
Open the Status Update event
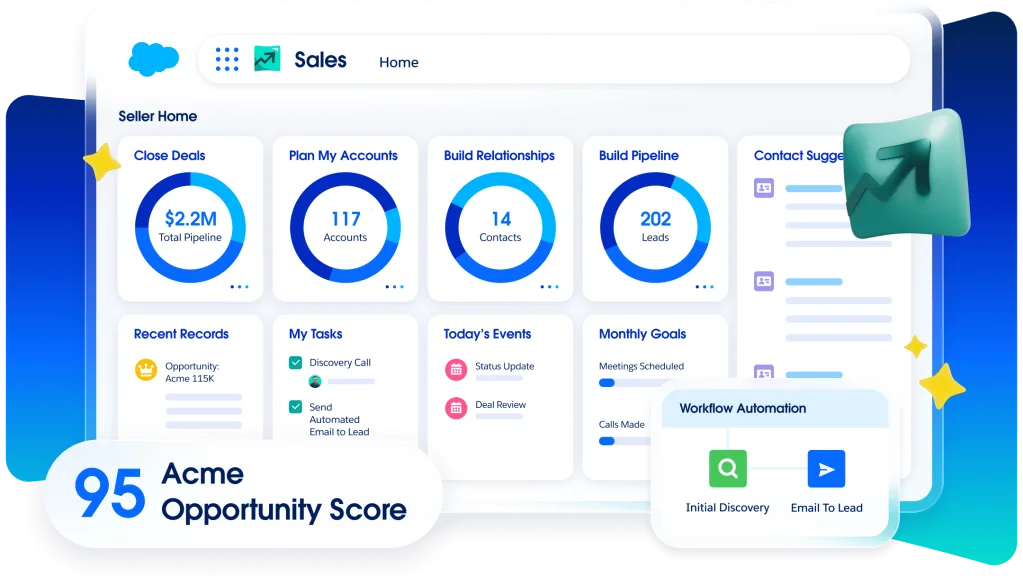point(504,366)
